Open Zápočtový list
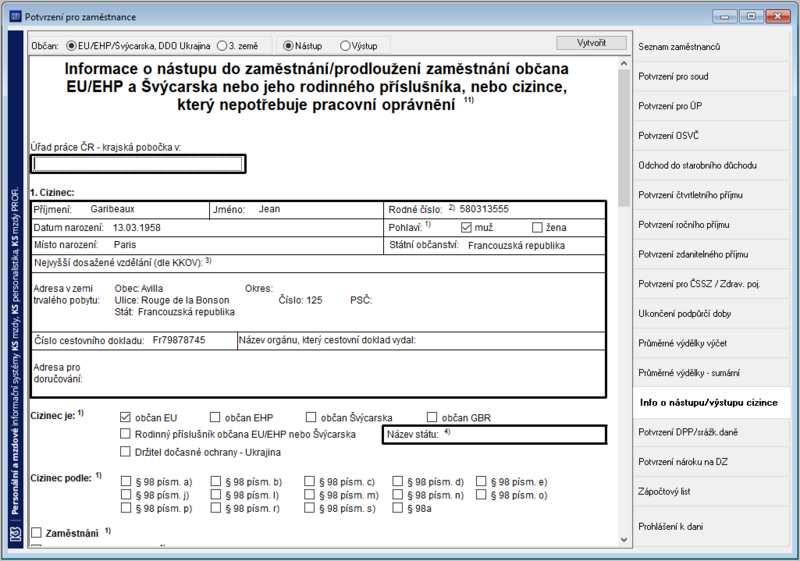800x561 pixels. pyautogui.click(x=711, y=491)
